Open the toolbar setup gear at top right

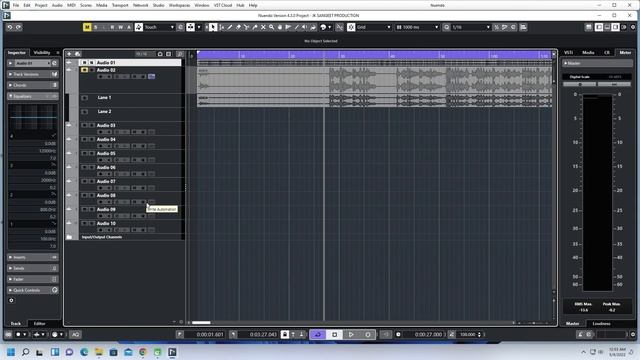click(x=633, y=27)
